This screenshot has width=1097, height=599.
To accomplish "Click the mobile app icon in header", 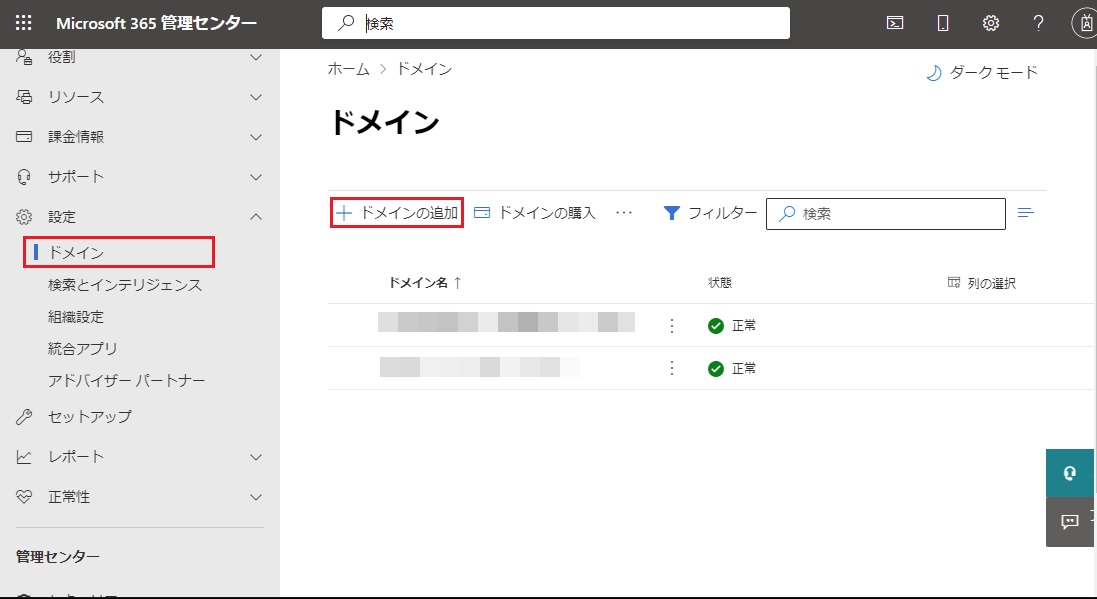I will 943,23.
